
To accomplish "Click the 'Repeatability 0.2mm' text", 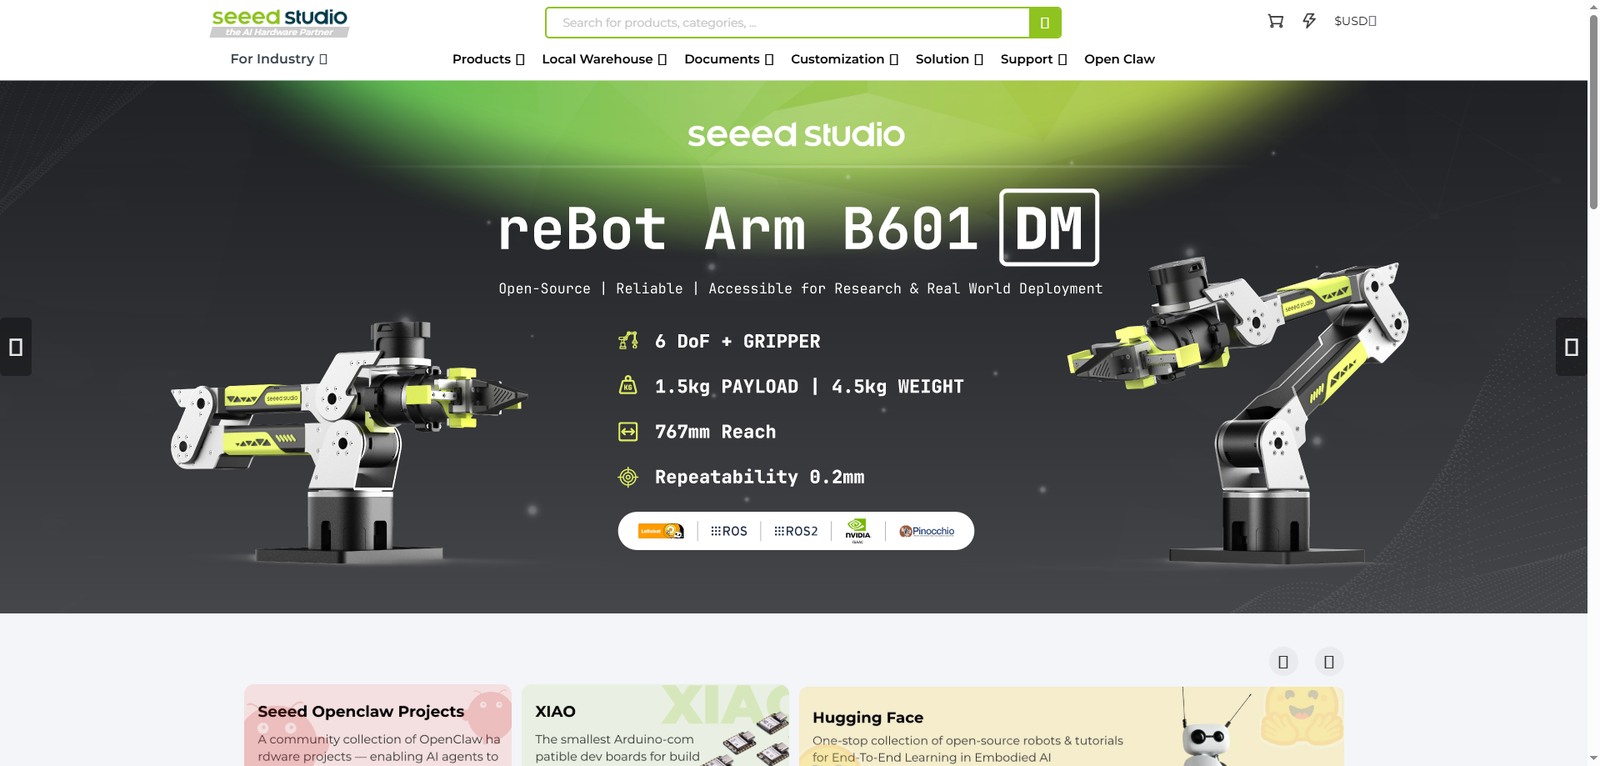I will pos(760,477).
